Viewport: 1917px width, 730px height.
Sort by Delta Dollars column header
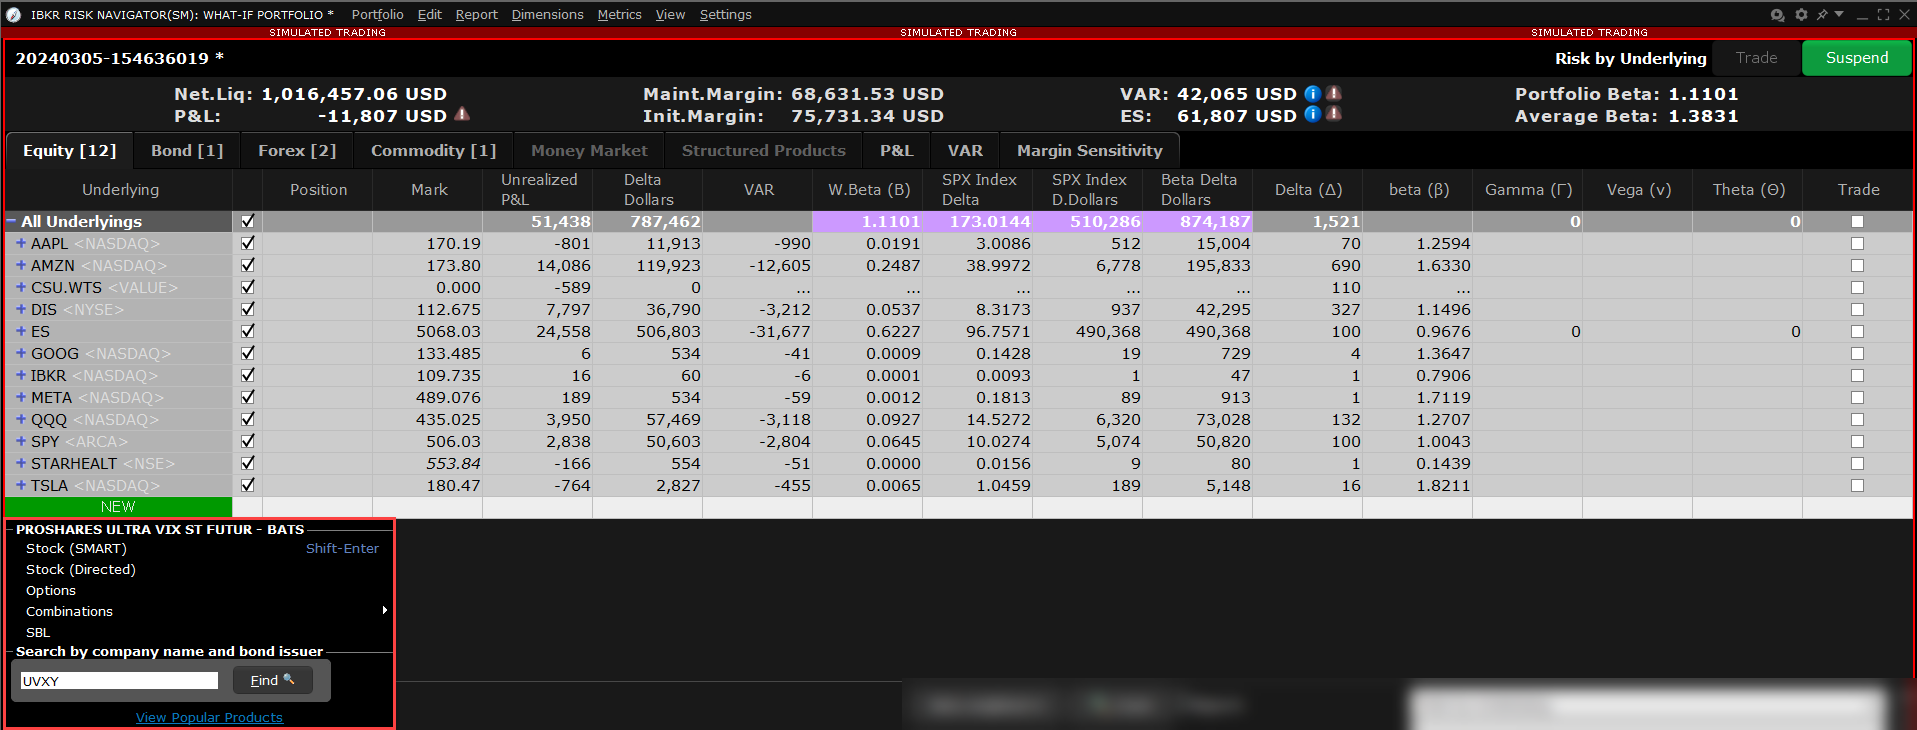coord(648,189)
